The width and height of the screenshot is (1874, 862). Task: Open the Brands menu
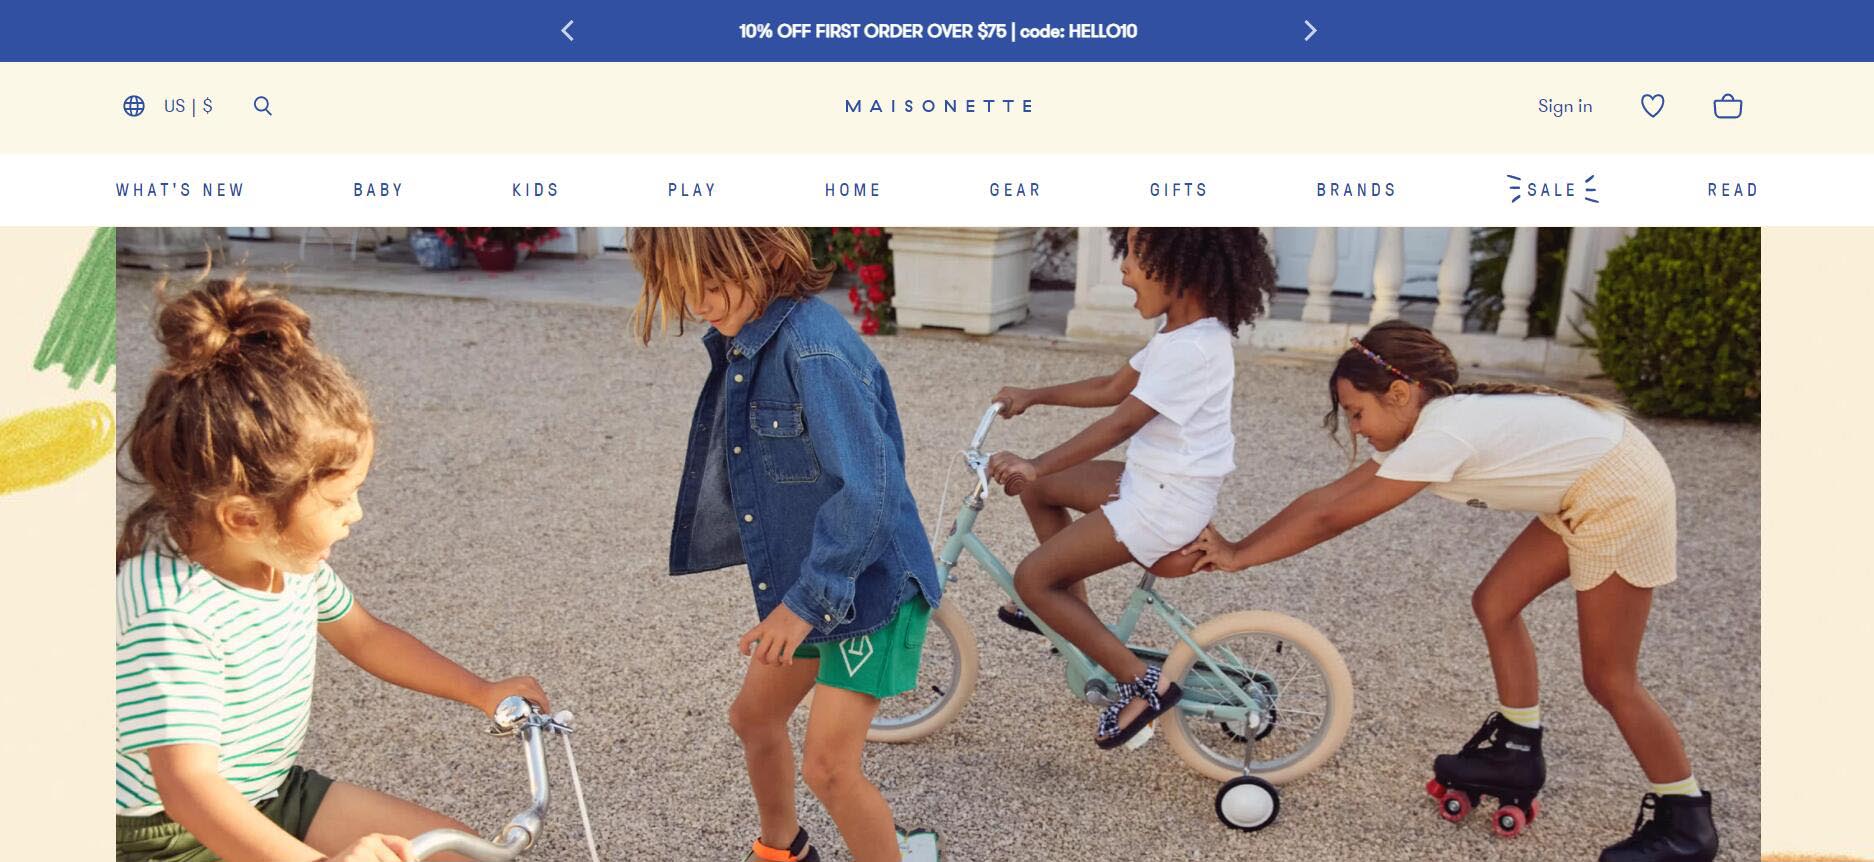coord(1356,190)
